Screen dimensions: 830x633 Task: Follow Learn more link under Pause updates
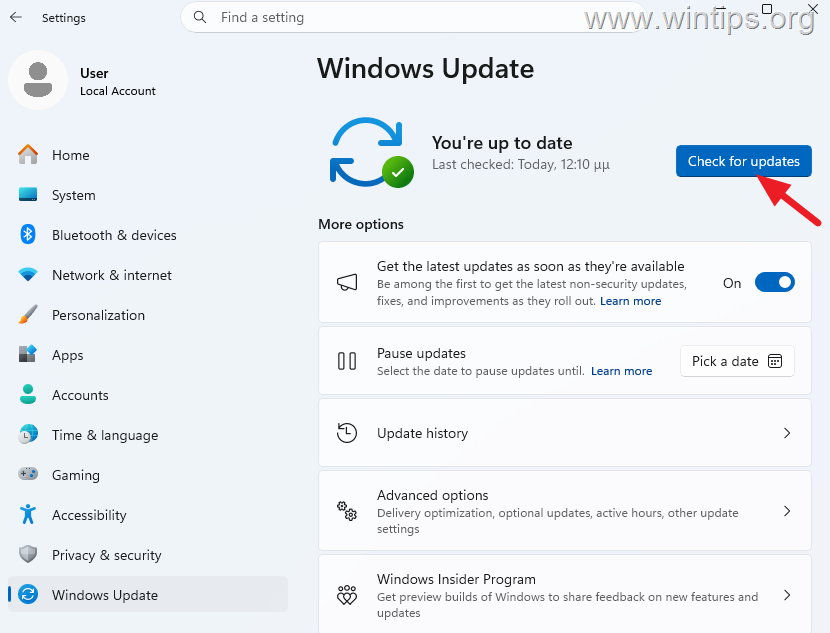click(621, 371)
